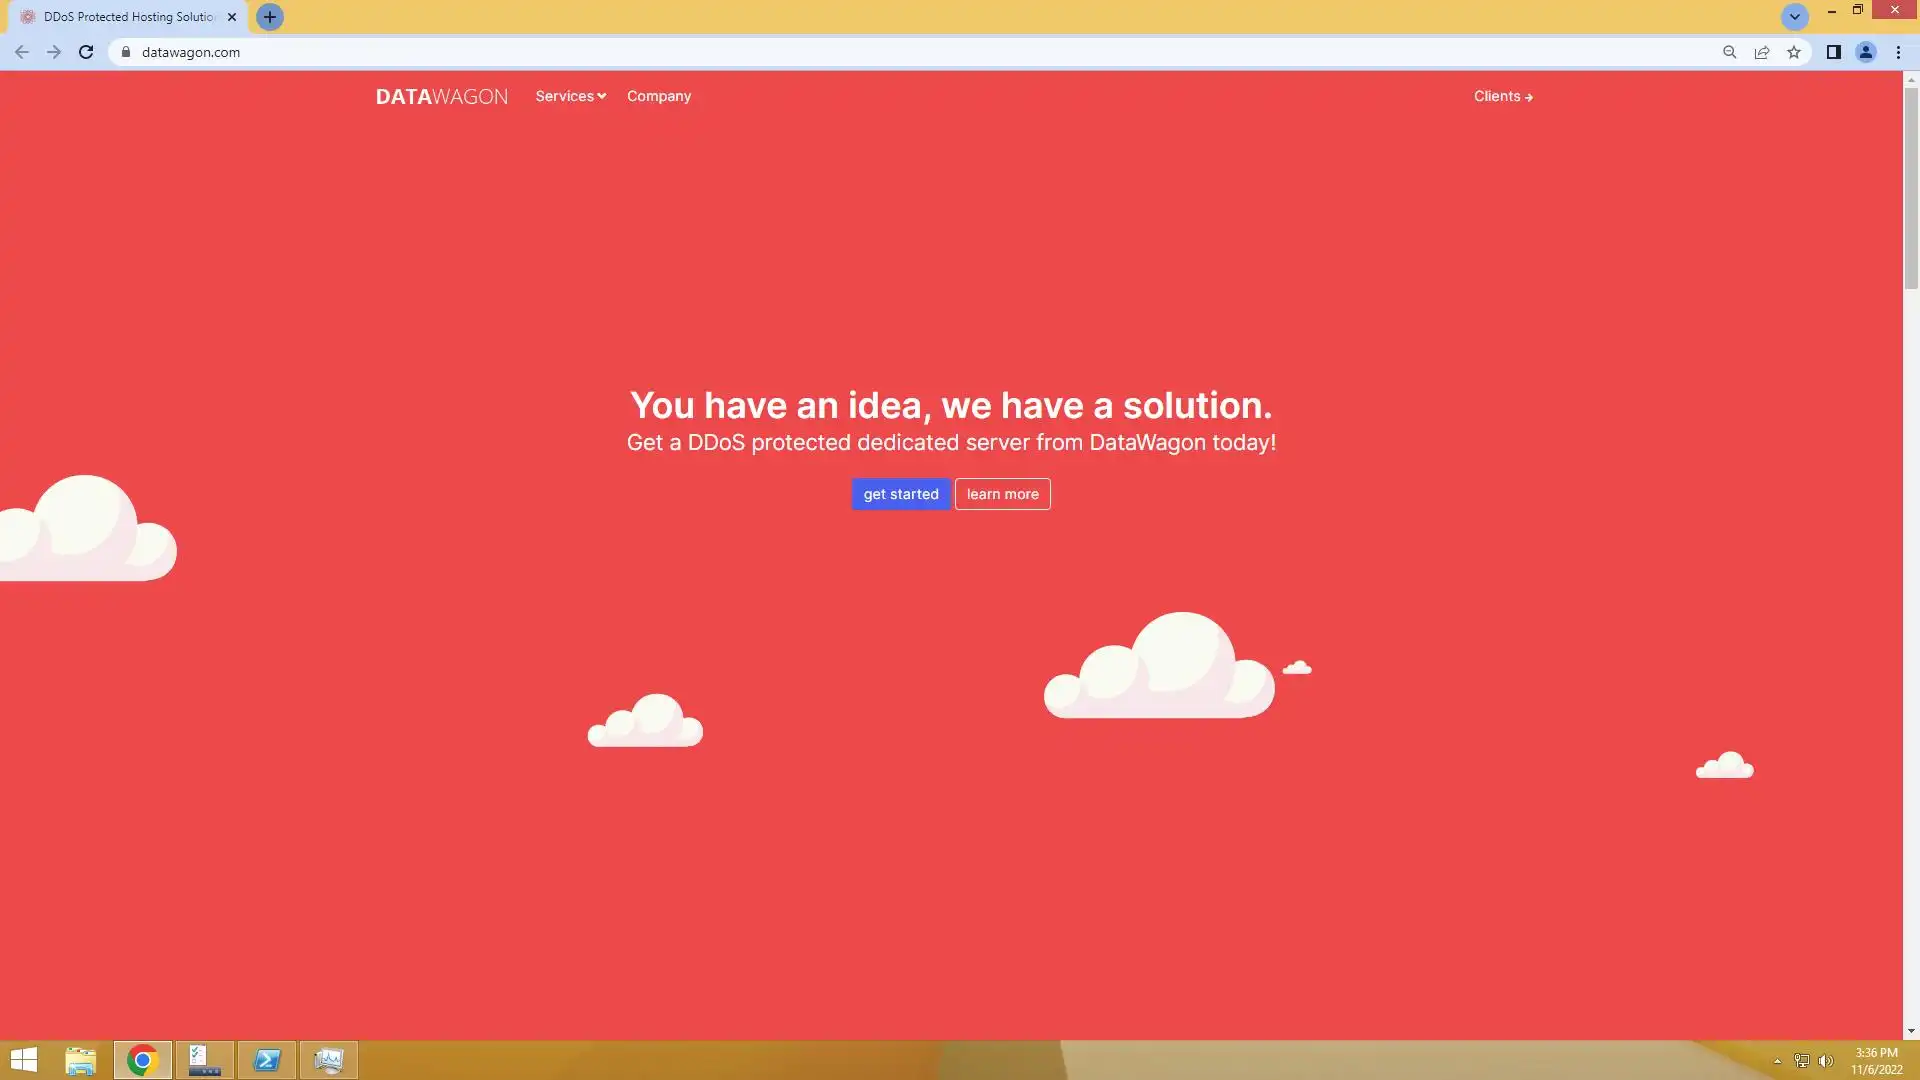Open the Chrome profile avatar
The height and width of the screenshot is (1080, 1920).
(x=1865, y=52)
